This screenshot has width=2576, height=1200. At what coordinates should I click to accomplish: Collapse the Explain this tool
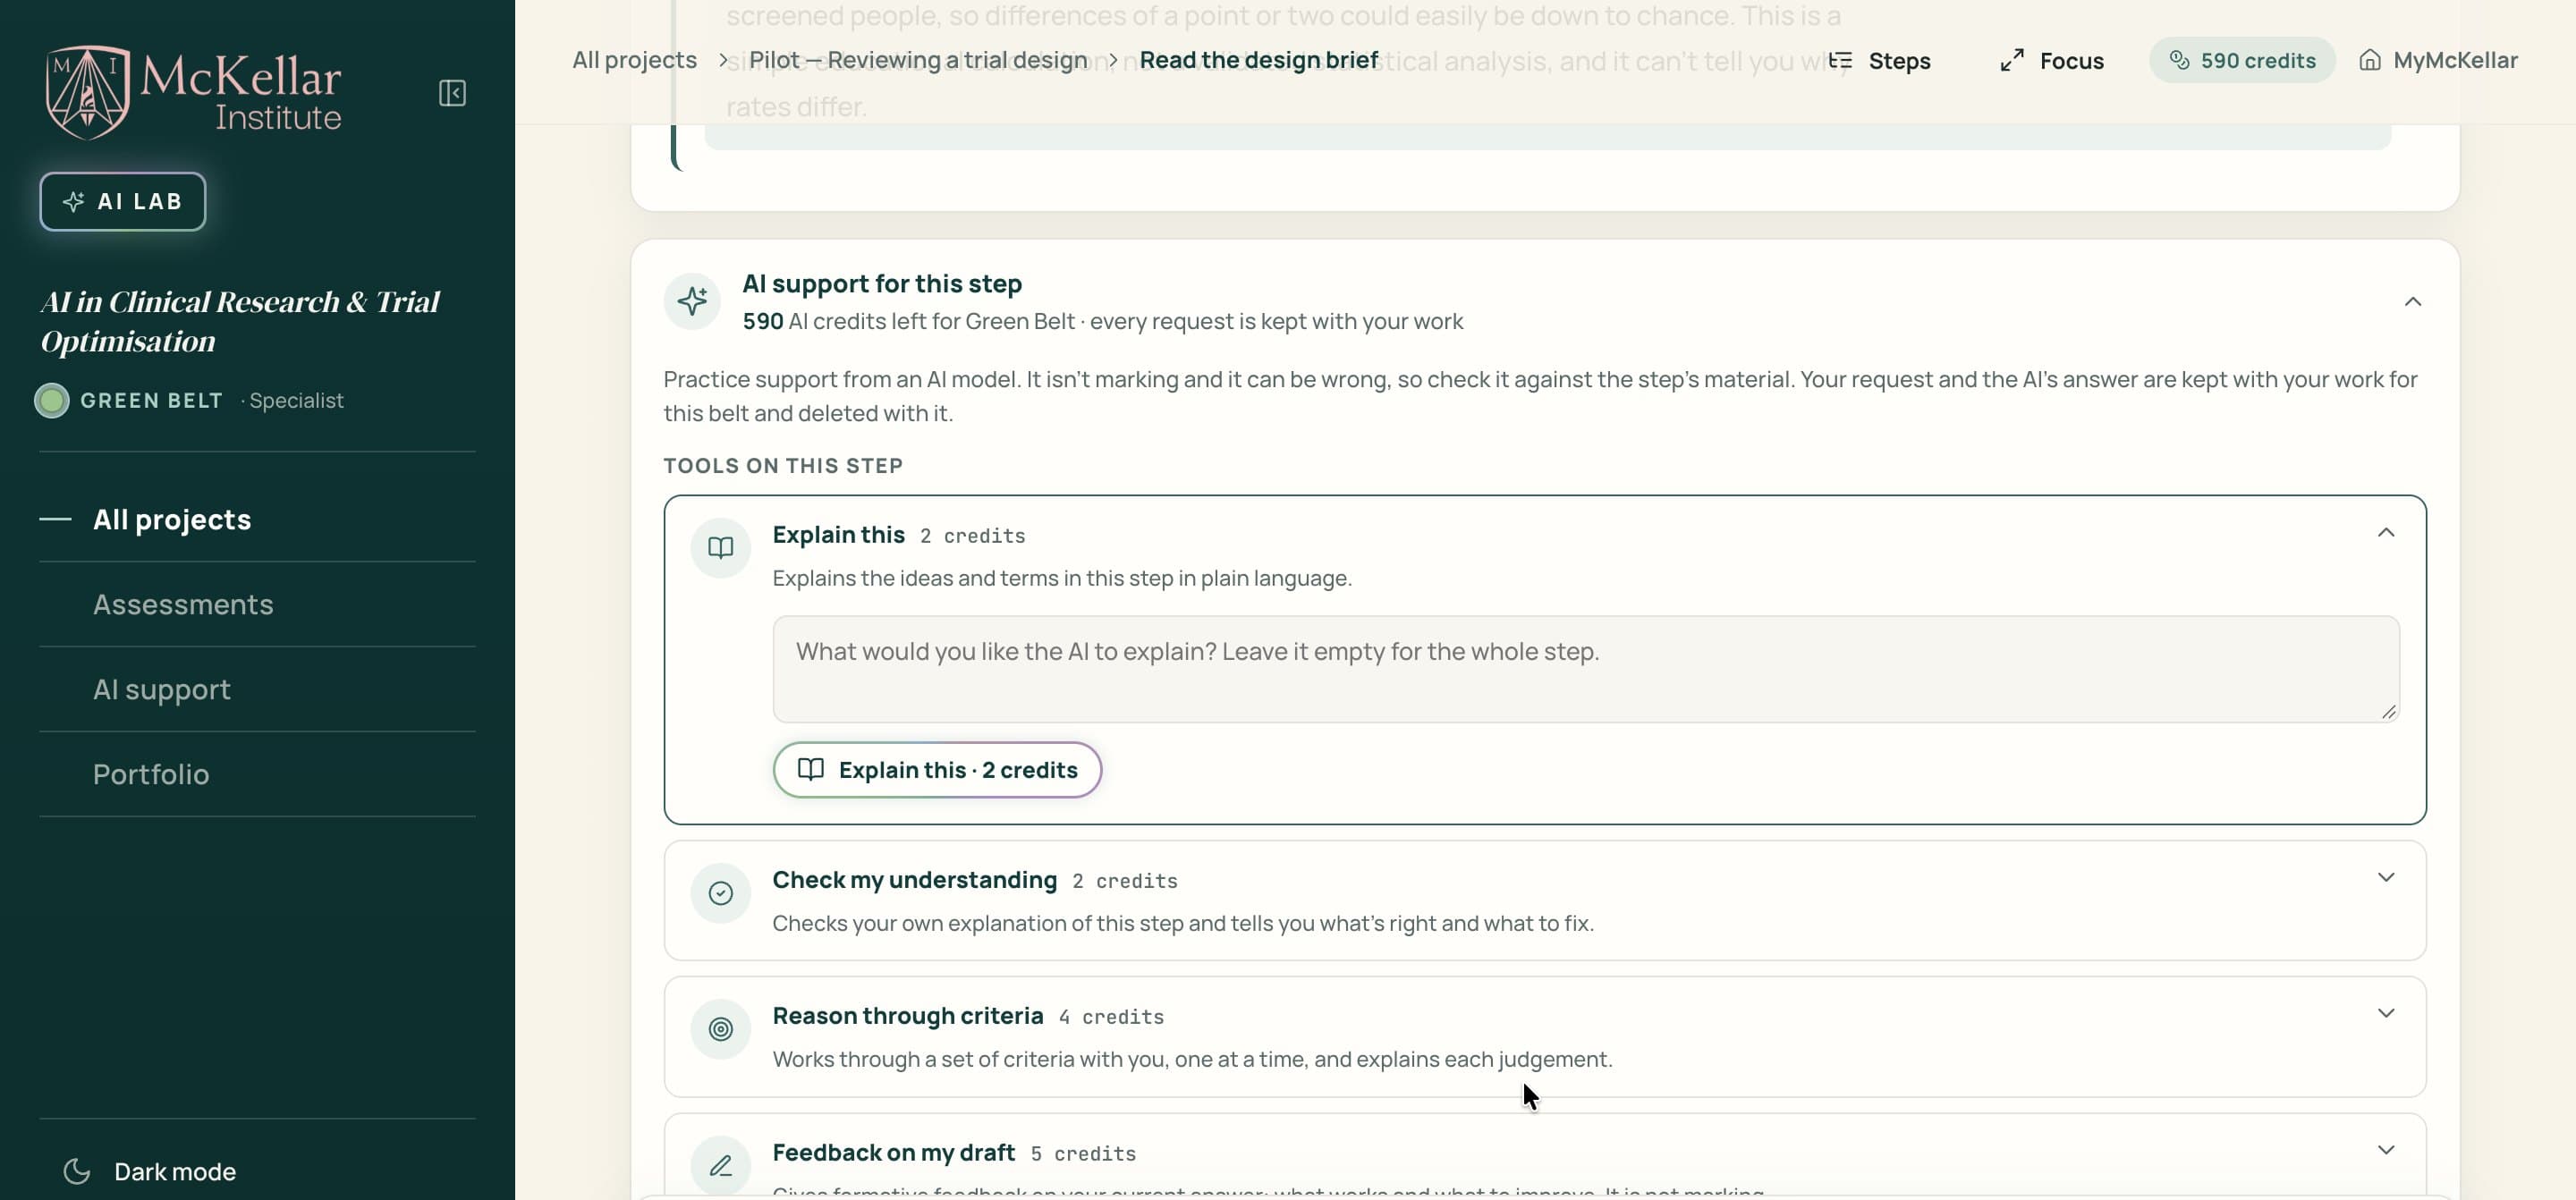point(2385,532)
